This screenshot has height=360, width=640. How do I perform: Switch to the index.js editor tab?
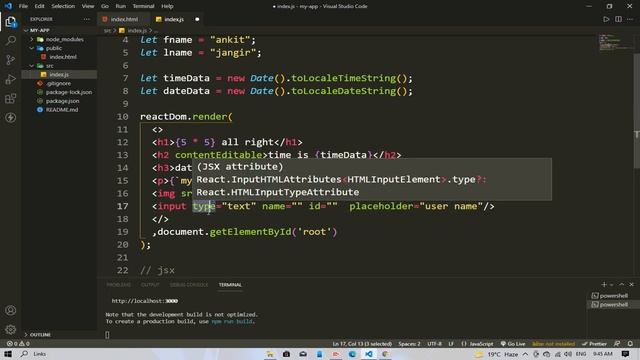[x=178, y=19]
